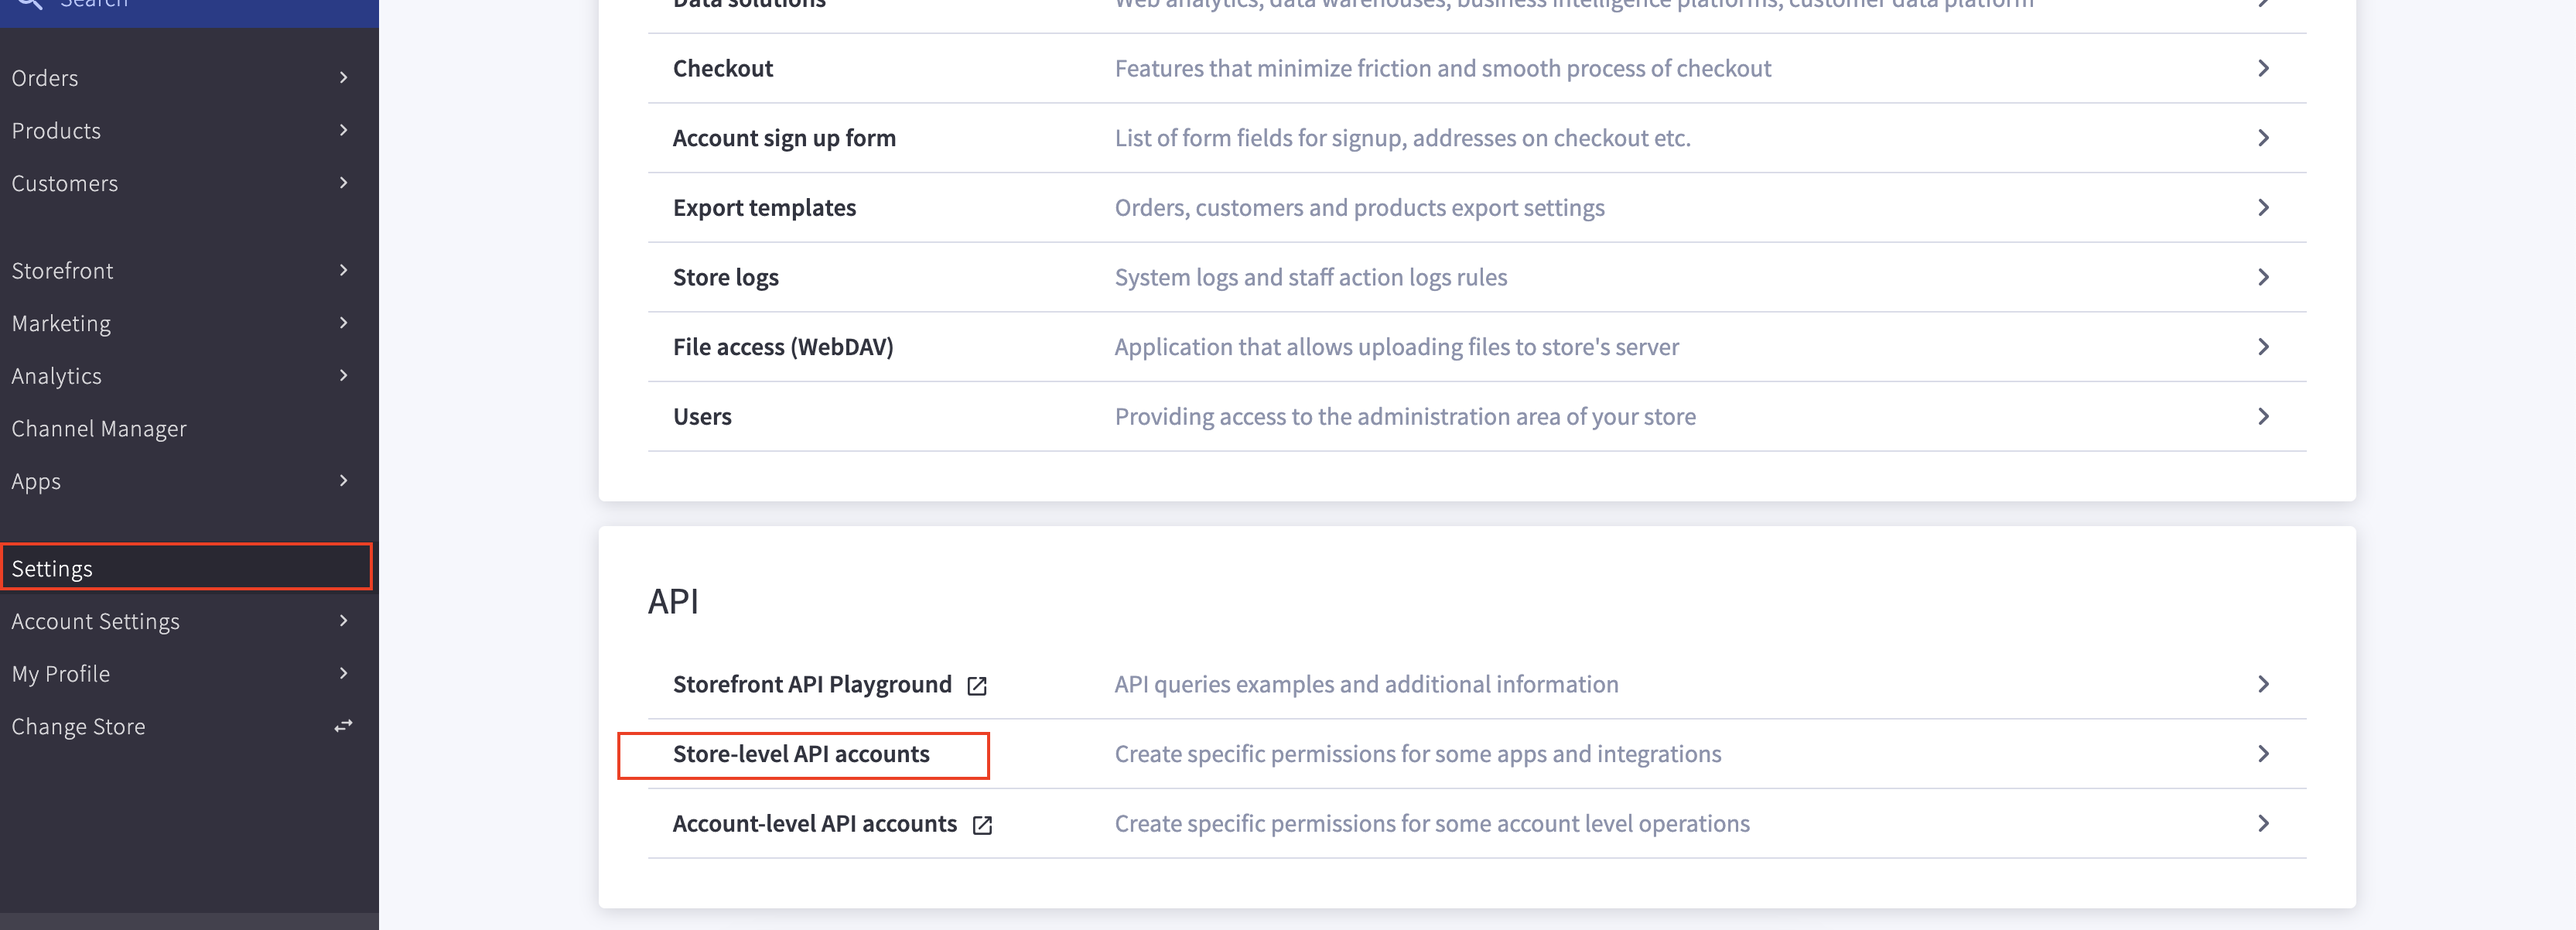This screenshot has width=2576, height=930.
Task: Click the Change Store swap-arrows icon
Action: (x=343, y=726)
